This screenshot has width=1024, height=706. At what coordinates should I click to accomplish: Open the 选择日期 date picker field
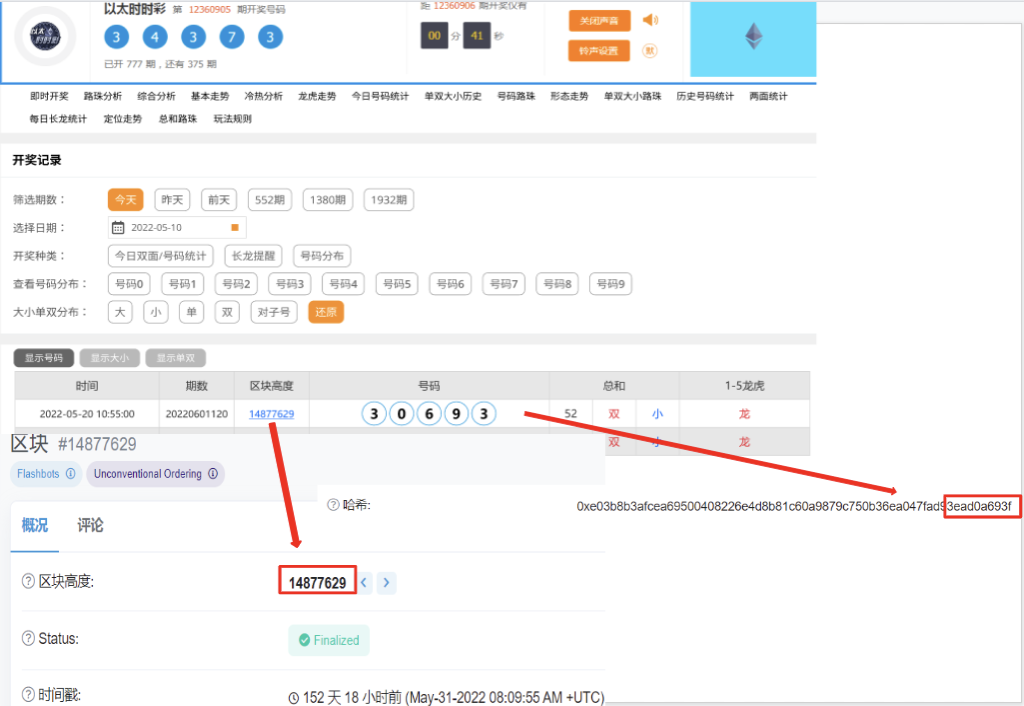pyautogui.click(x=177, y=227)
